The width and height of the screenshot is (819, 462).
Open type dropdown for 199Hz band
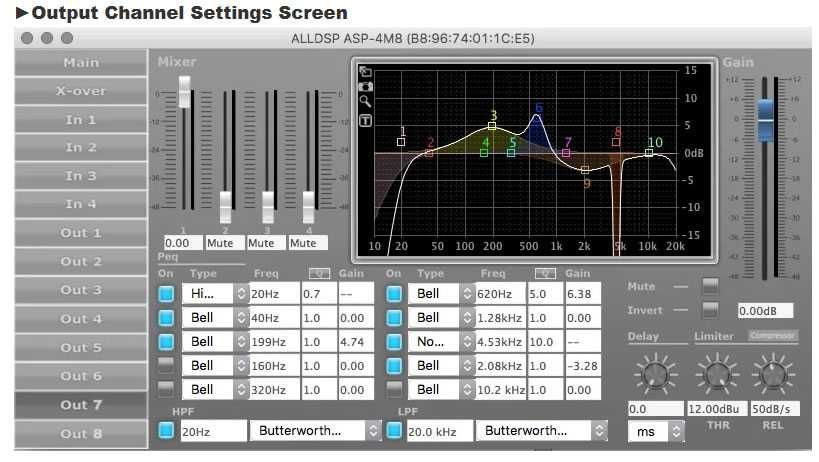point(215,341)
